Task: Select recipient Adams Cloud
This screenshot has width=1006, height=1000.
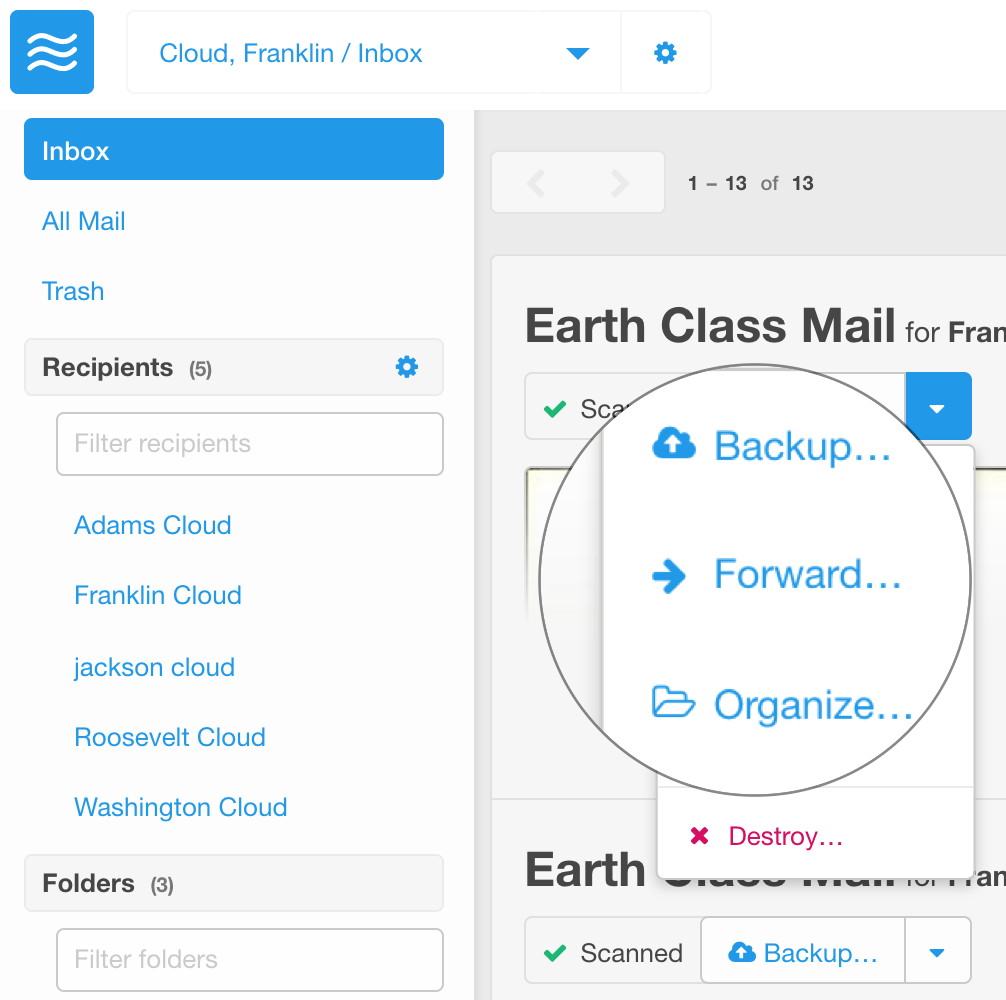Action: (x=153, y=525)
